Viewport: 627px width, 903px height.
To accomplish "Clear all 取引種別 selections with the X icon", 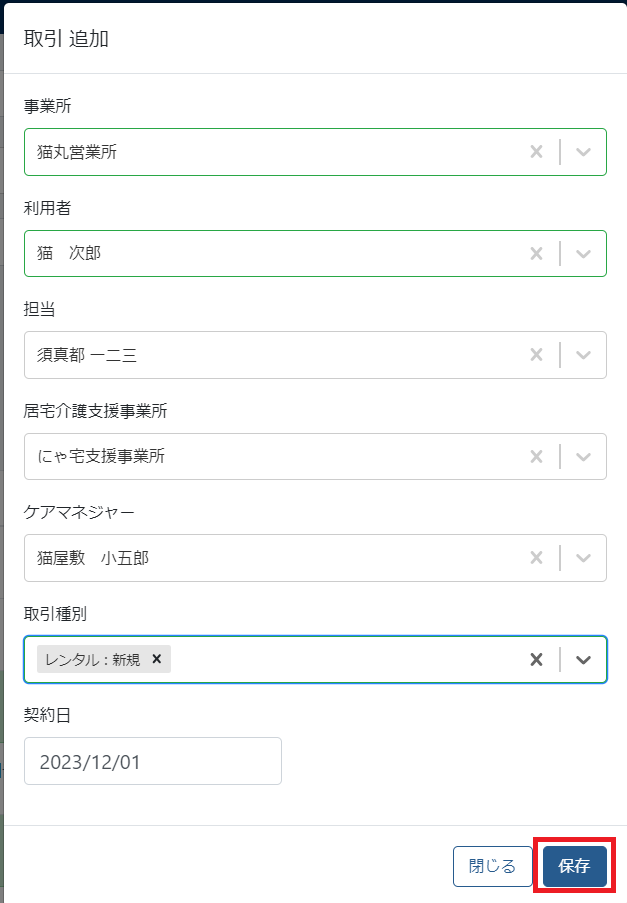I will pos(536,660).
